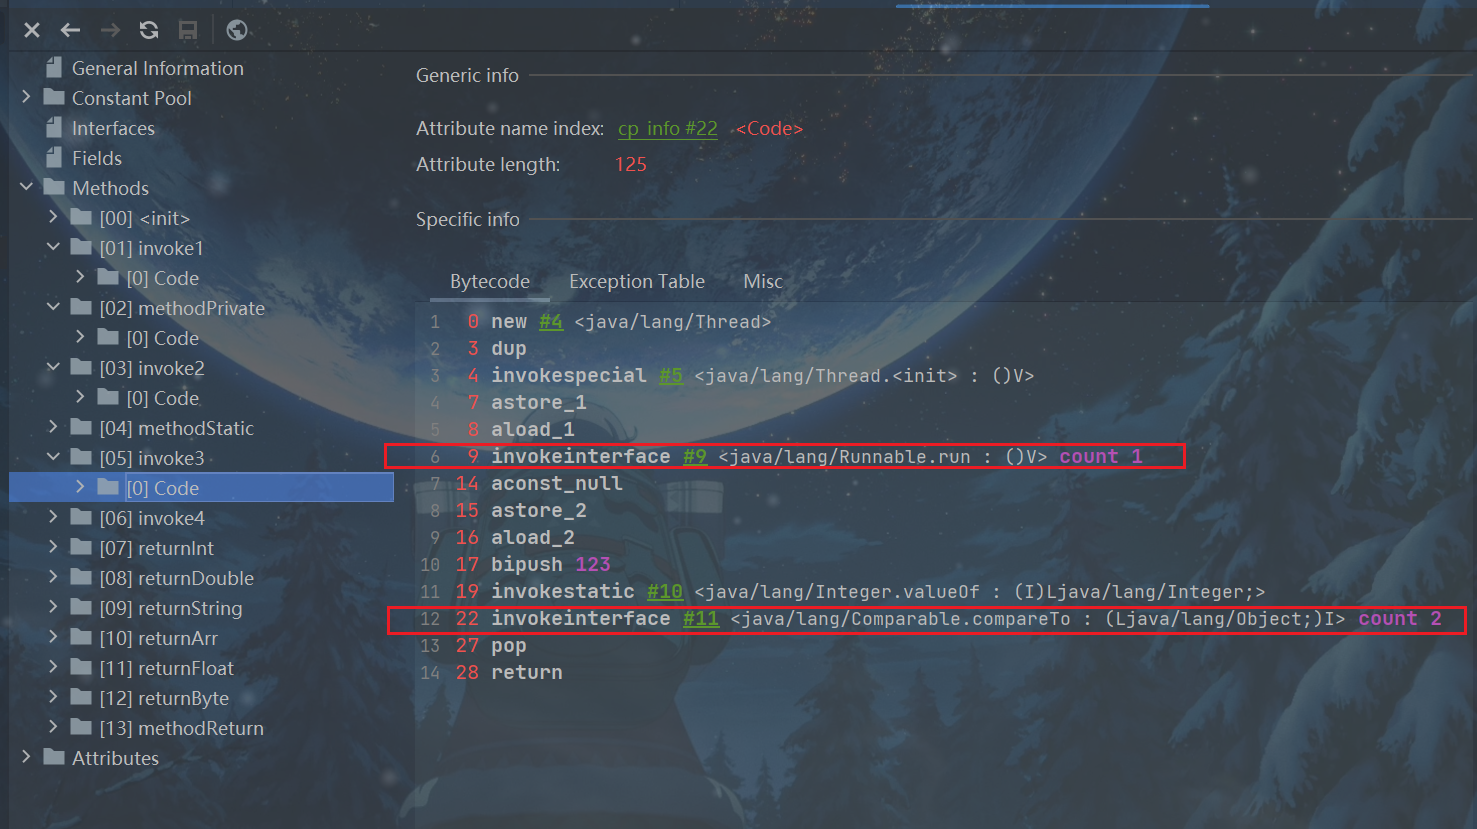Switch to the Exception Table tab

point(636,282)
